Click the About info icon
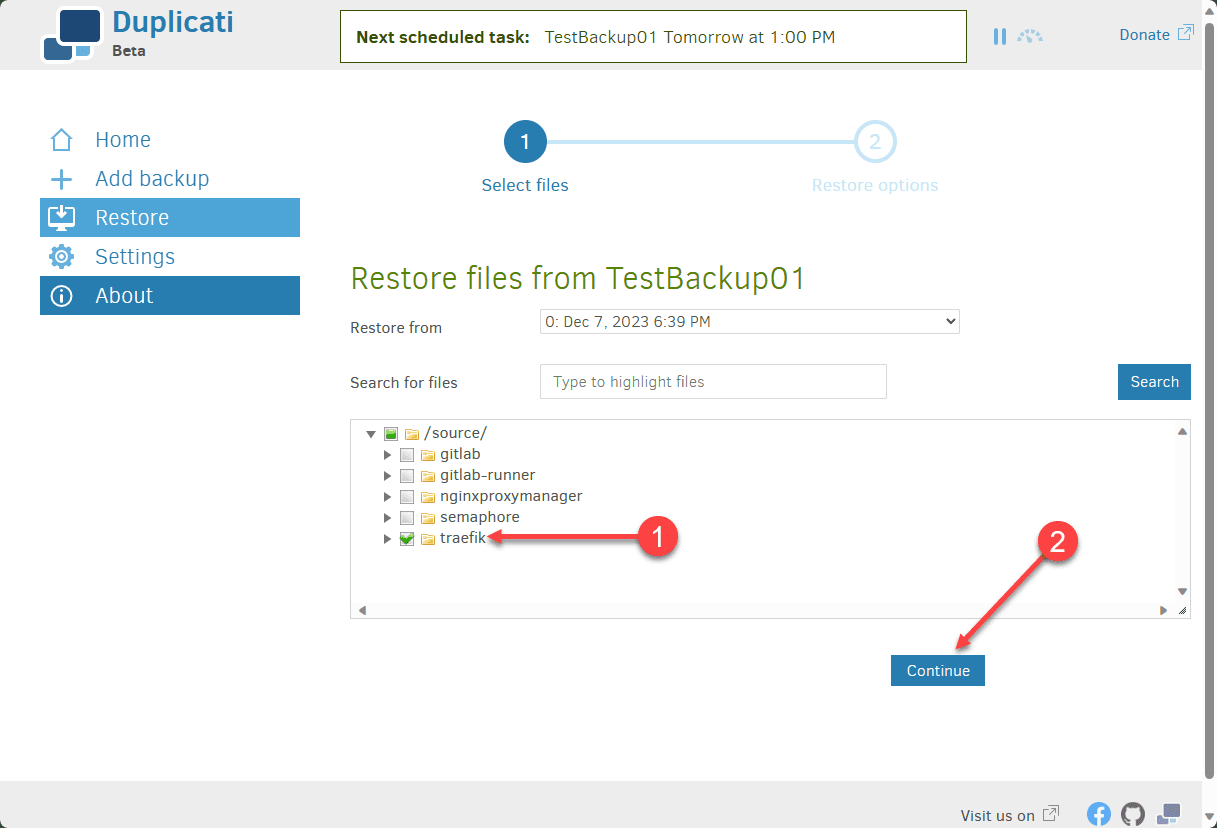 coord(62,296)
